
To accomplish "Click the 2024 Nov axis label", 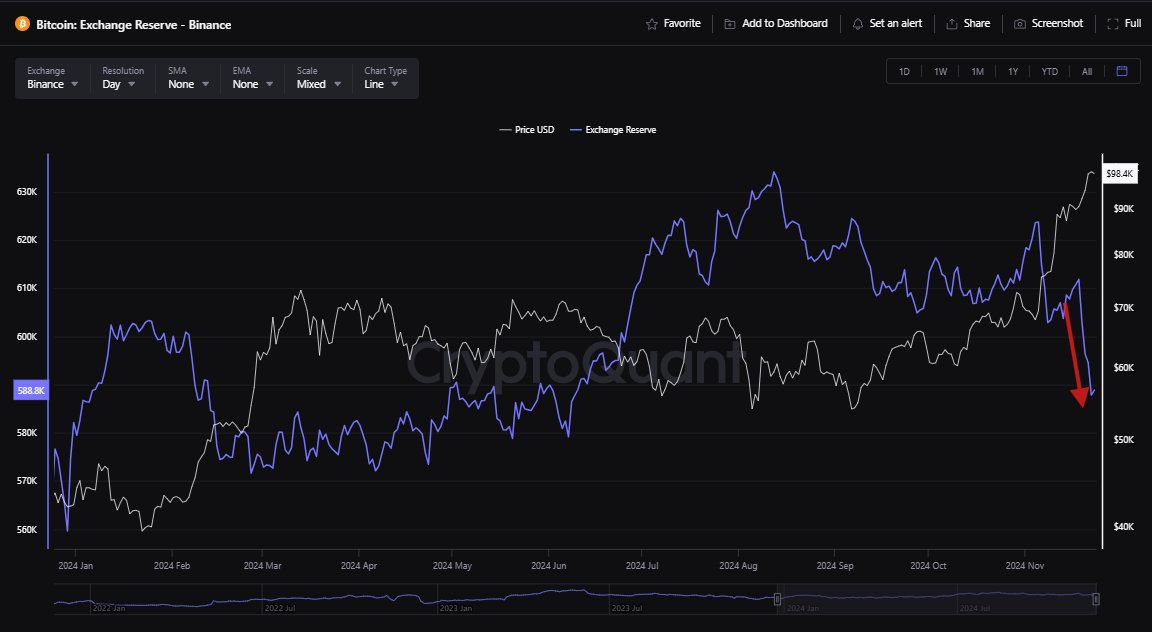I will coord(1025,566).
